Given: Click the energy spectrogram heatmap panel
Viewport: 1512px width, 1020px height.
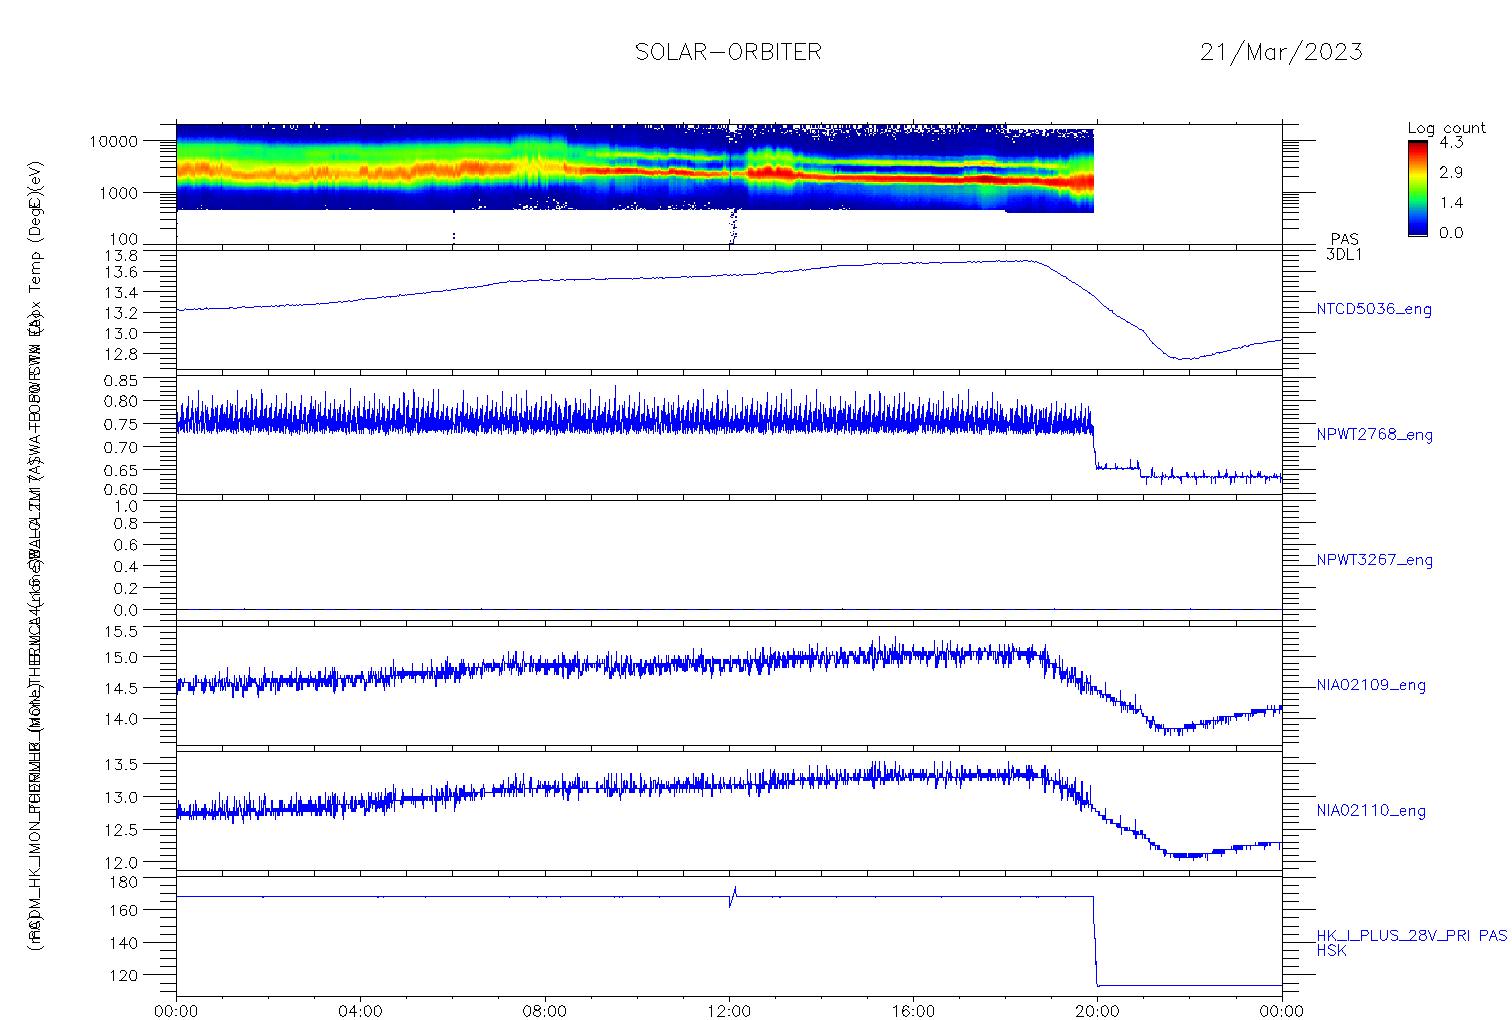Looking at the screenshot, I should pyautogui.click(x=729, y=185).
